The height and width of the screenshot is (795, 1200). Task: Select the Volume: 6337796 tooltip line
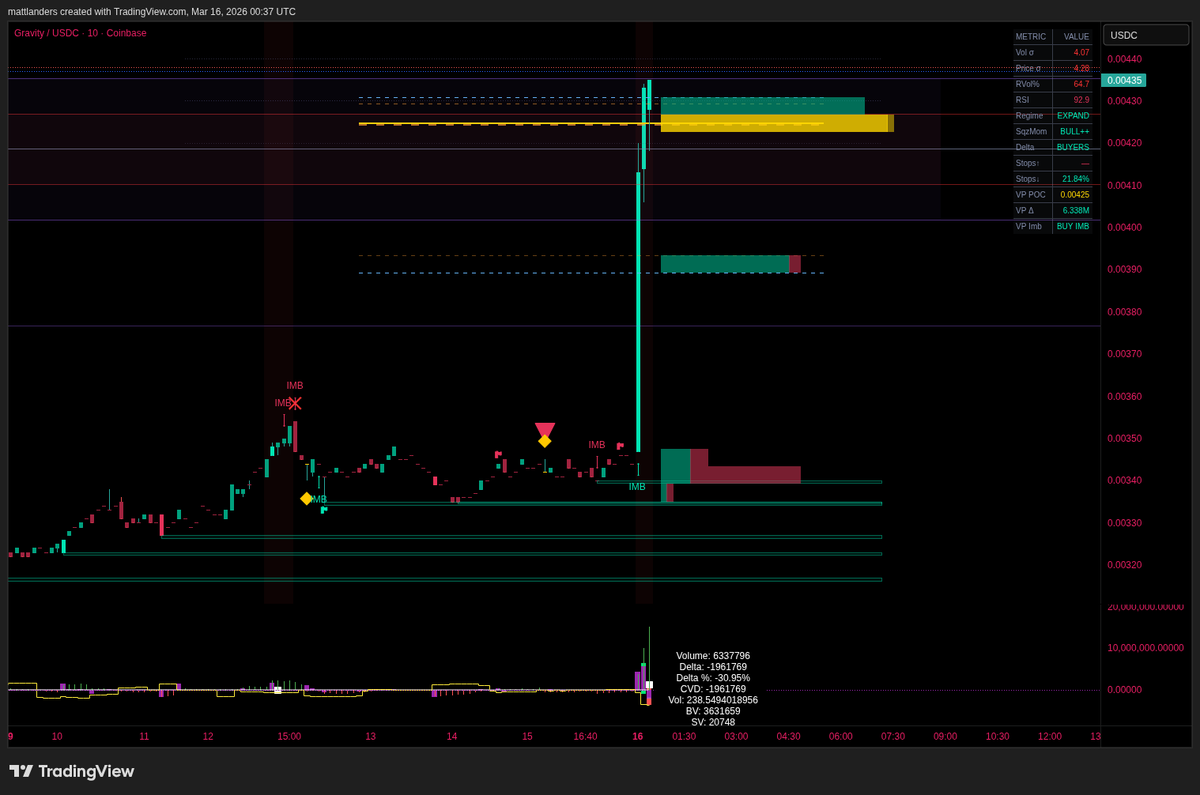(x=713, y=656)
